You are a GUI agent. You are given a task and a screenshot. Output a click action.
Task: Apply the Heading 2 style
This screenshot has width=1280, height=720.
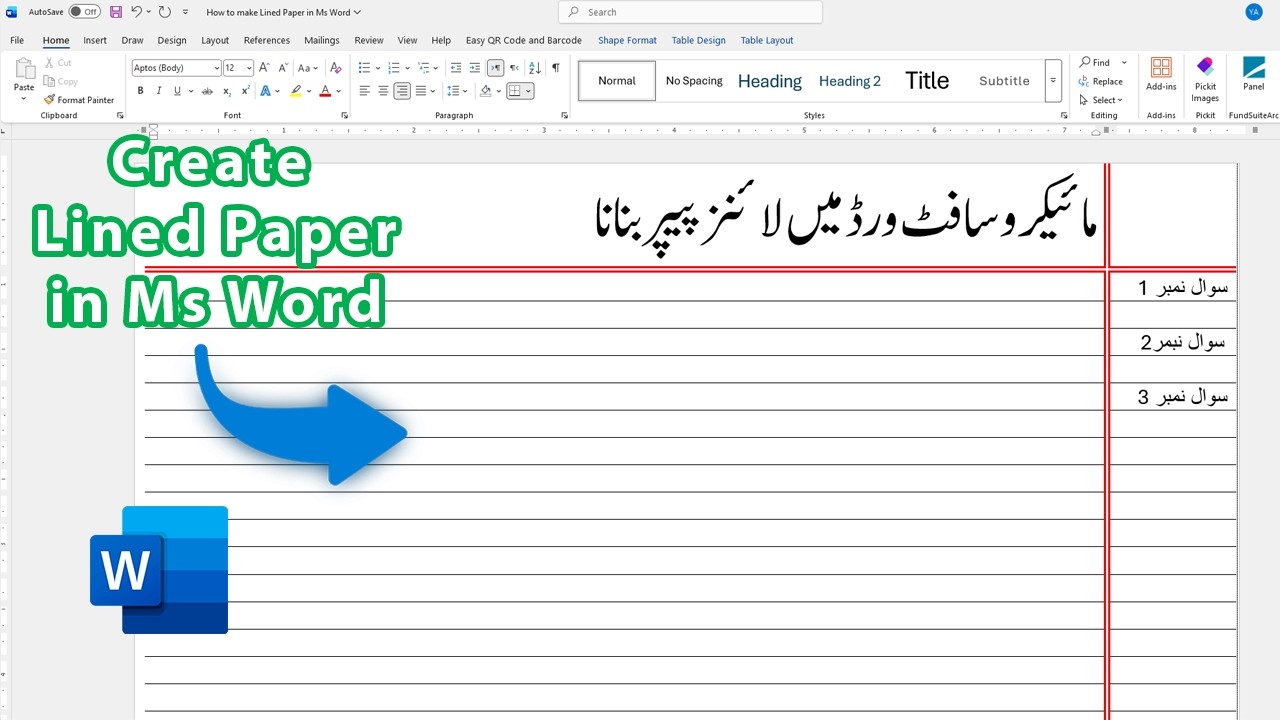pos(850,81)
